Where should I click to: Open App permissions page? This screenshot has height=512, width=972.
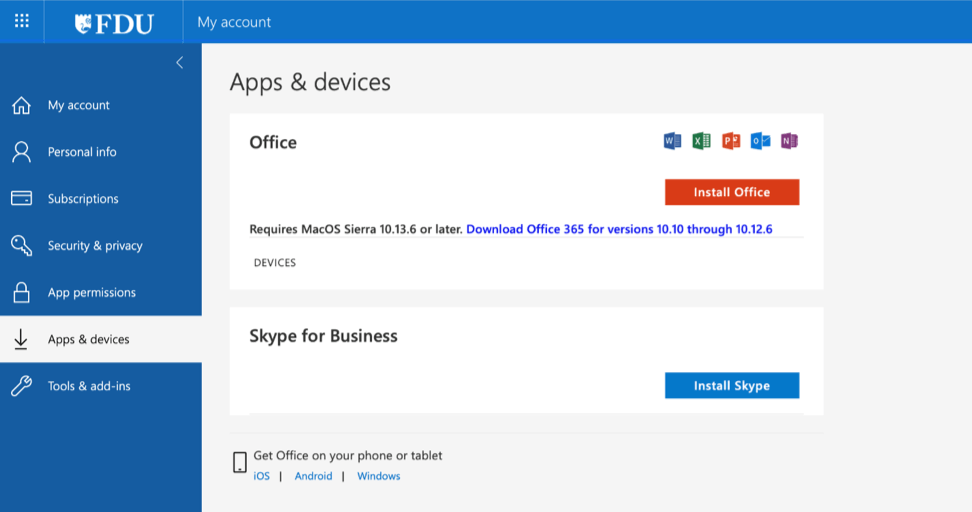[x=91, y=293]
